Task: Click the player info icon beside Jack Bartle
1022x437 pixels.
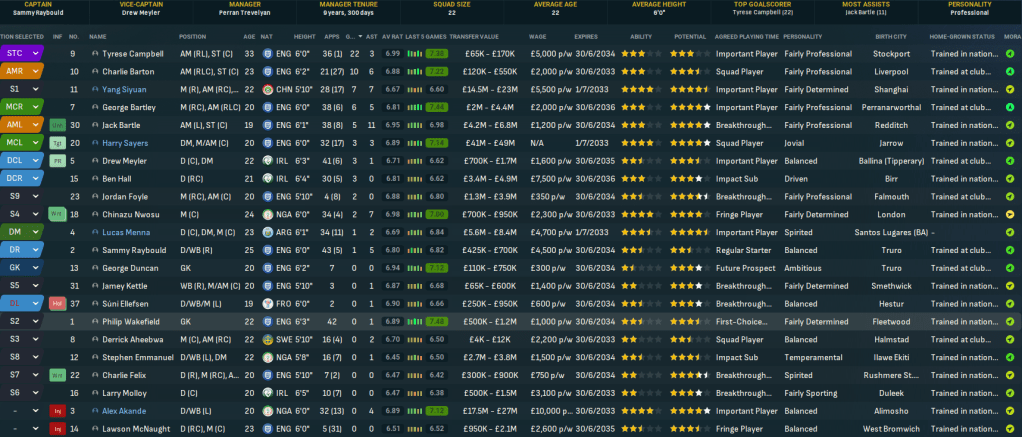Action: coord(95,124)
